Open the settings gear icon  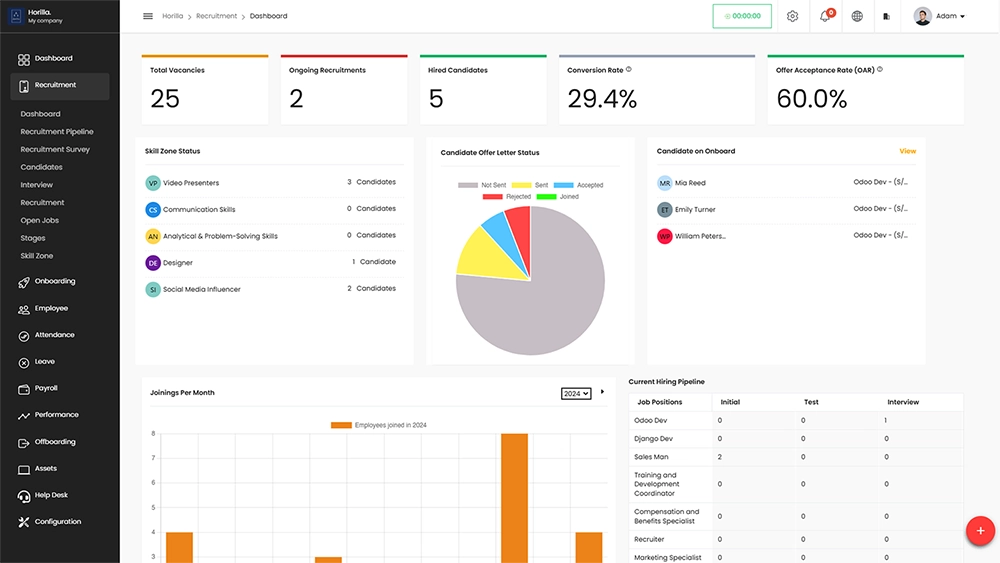tap(792, 16)
